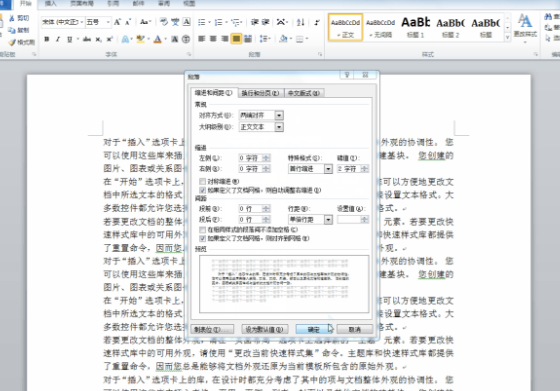This screenshot has height=391, width=560.
Task: Open the Font dialog launcher
Action: coord(189,54)
